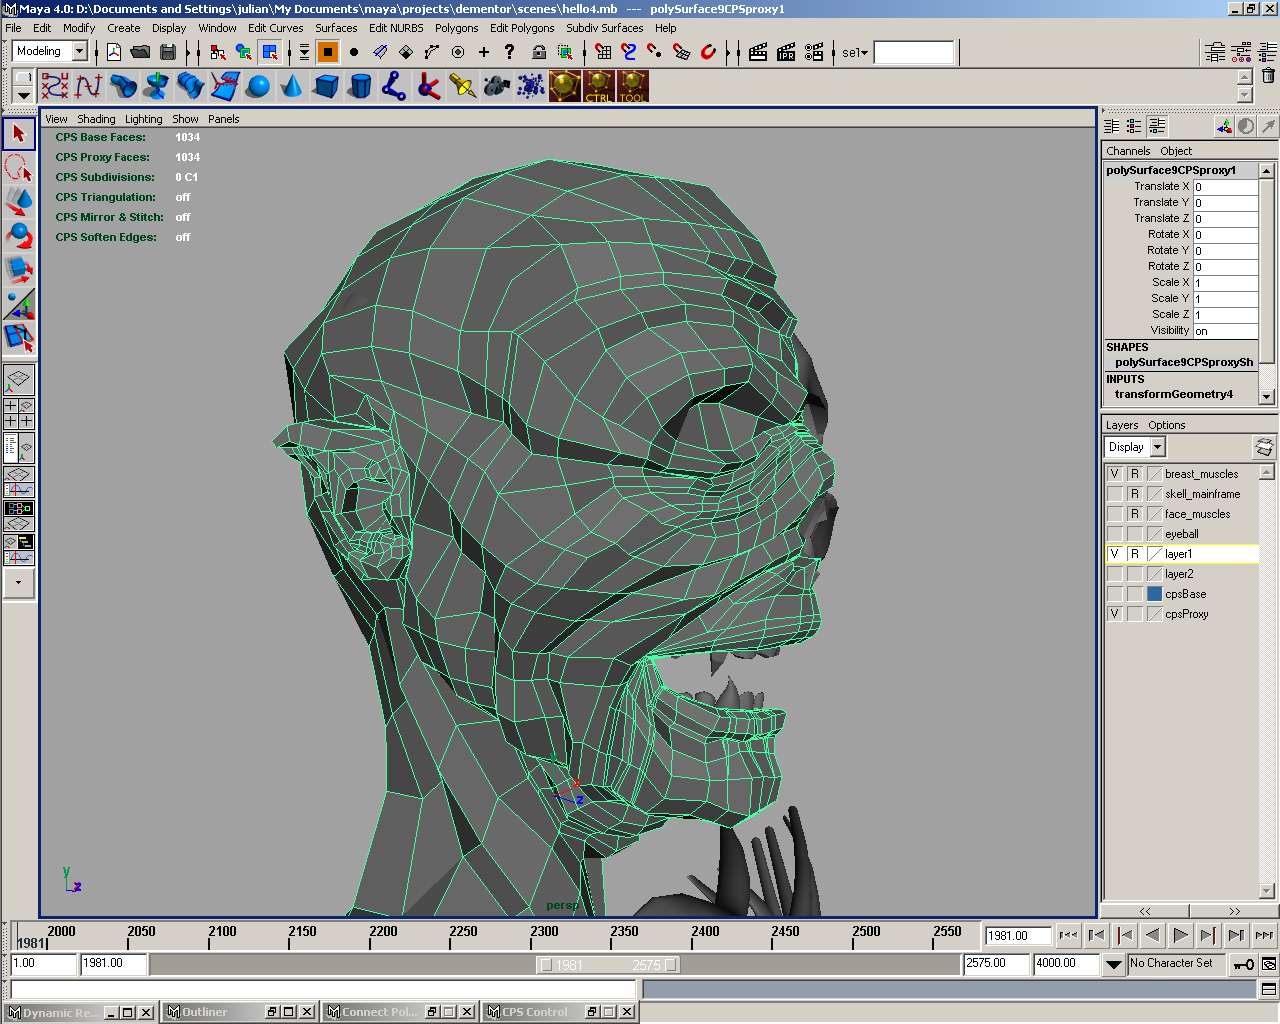Toggle visibility box of eyeball layer

pos(1115,534)
